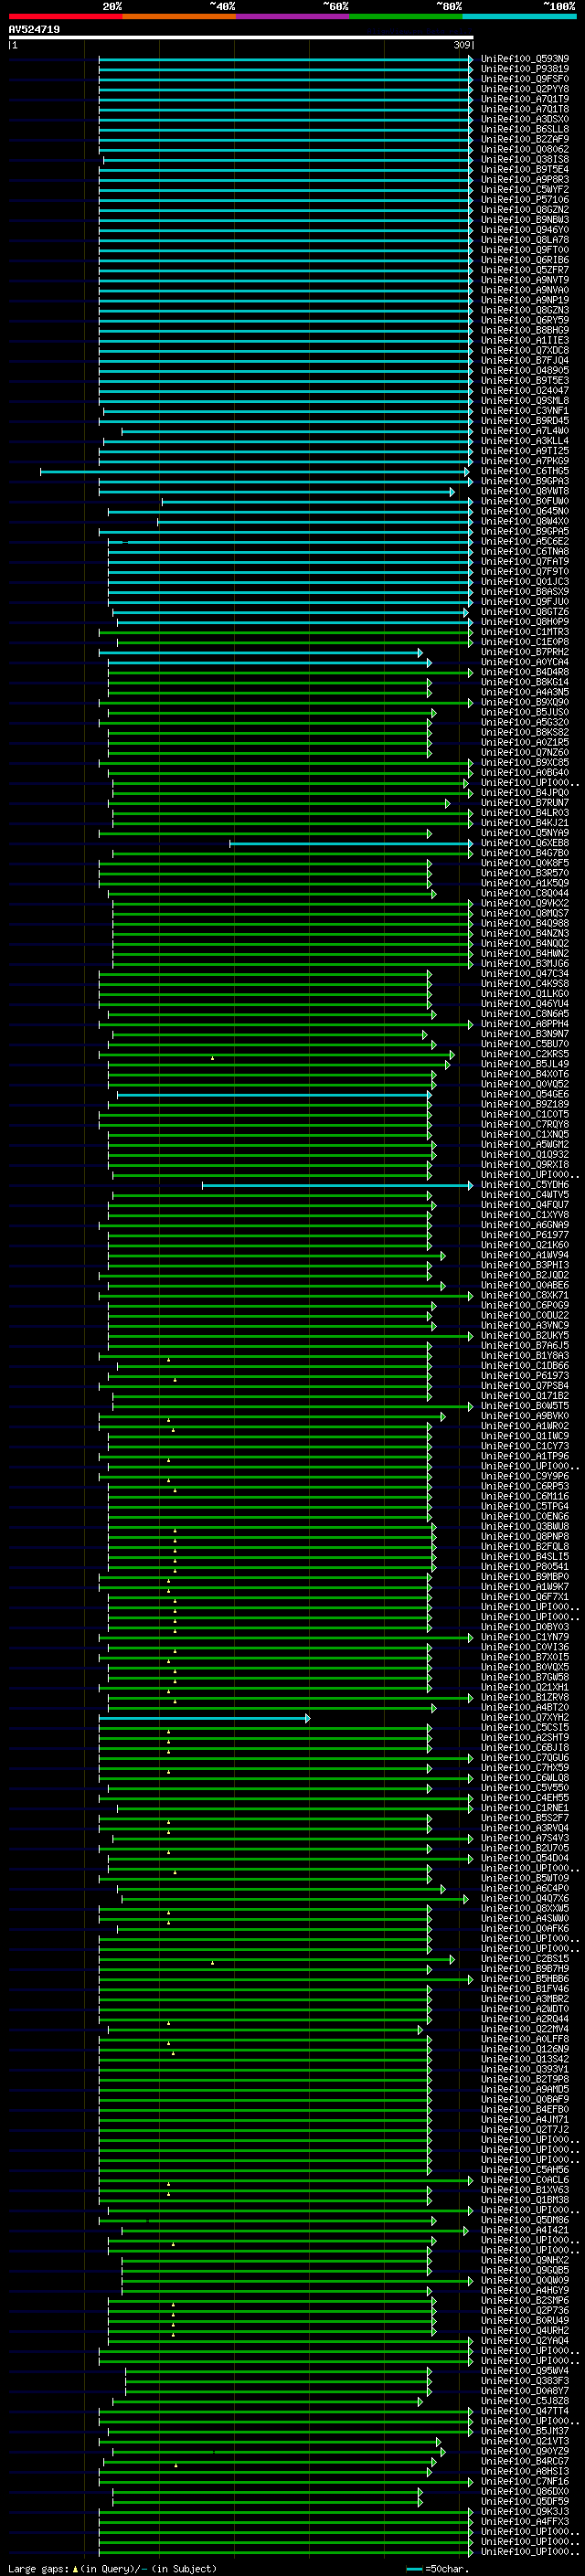Screen dimensions: 585x2576
Task: Click the Large gaps legend text
Action: tap(112, 2569)
